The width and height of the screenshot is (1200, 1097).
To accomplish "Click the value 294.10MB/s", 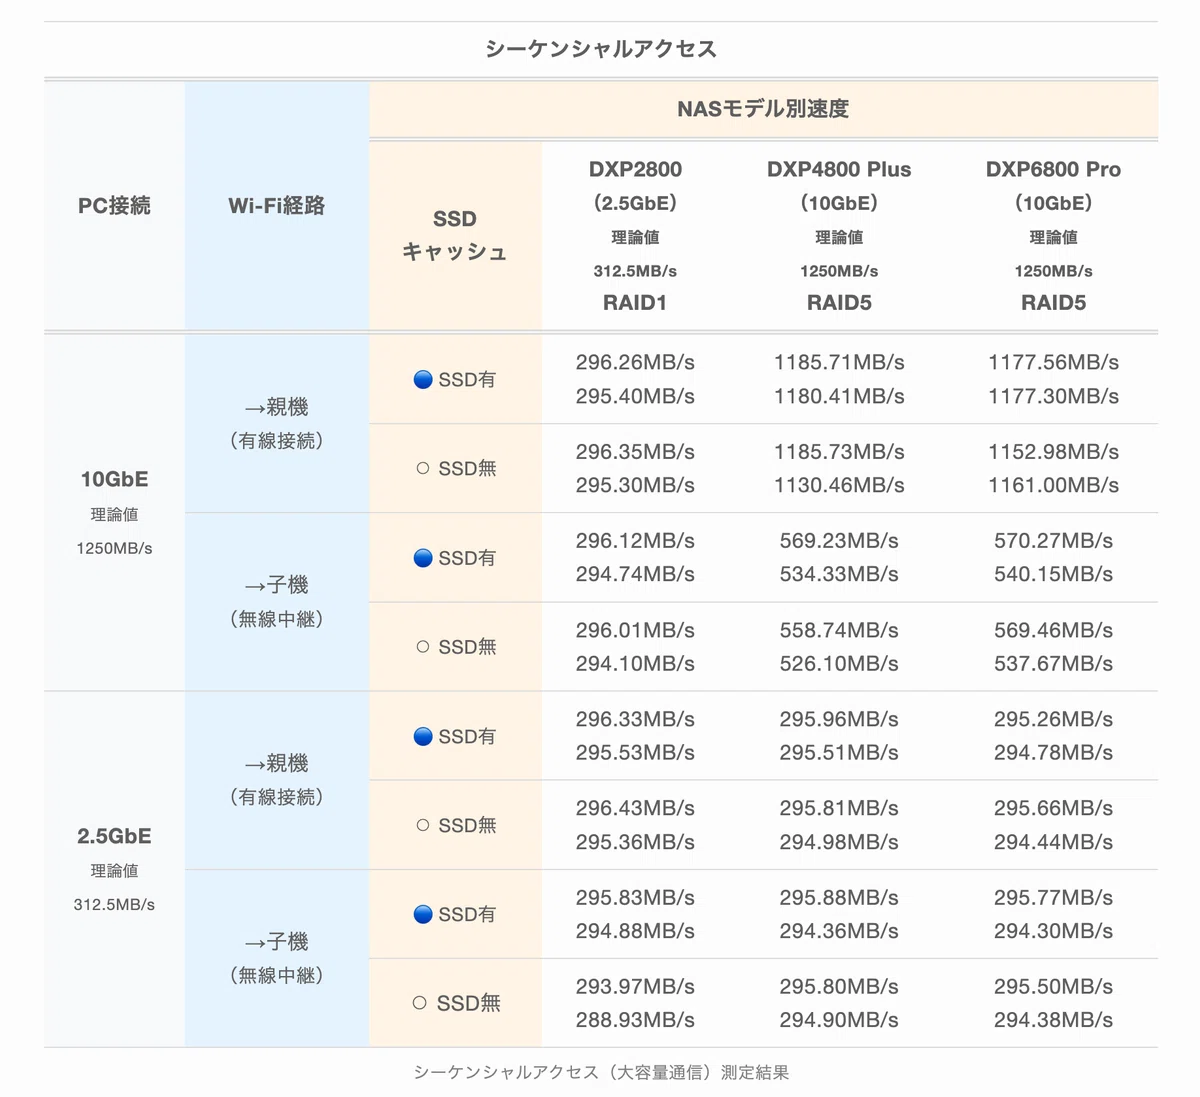I will point(635,663).
